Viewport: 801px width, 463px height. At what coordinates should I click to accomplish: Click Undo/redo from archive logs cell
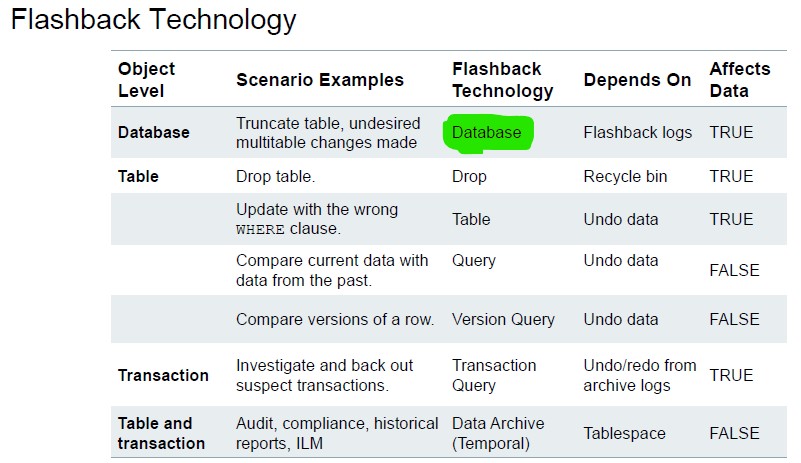click(x=639, y=375)
